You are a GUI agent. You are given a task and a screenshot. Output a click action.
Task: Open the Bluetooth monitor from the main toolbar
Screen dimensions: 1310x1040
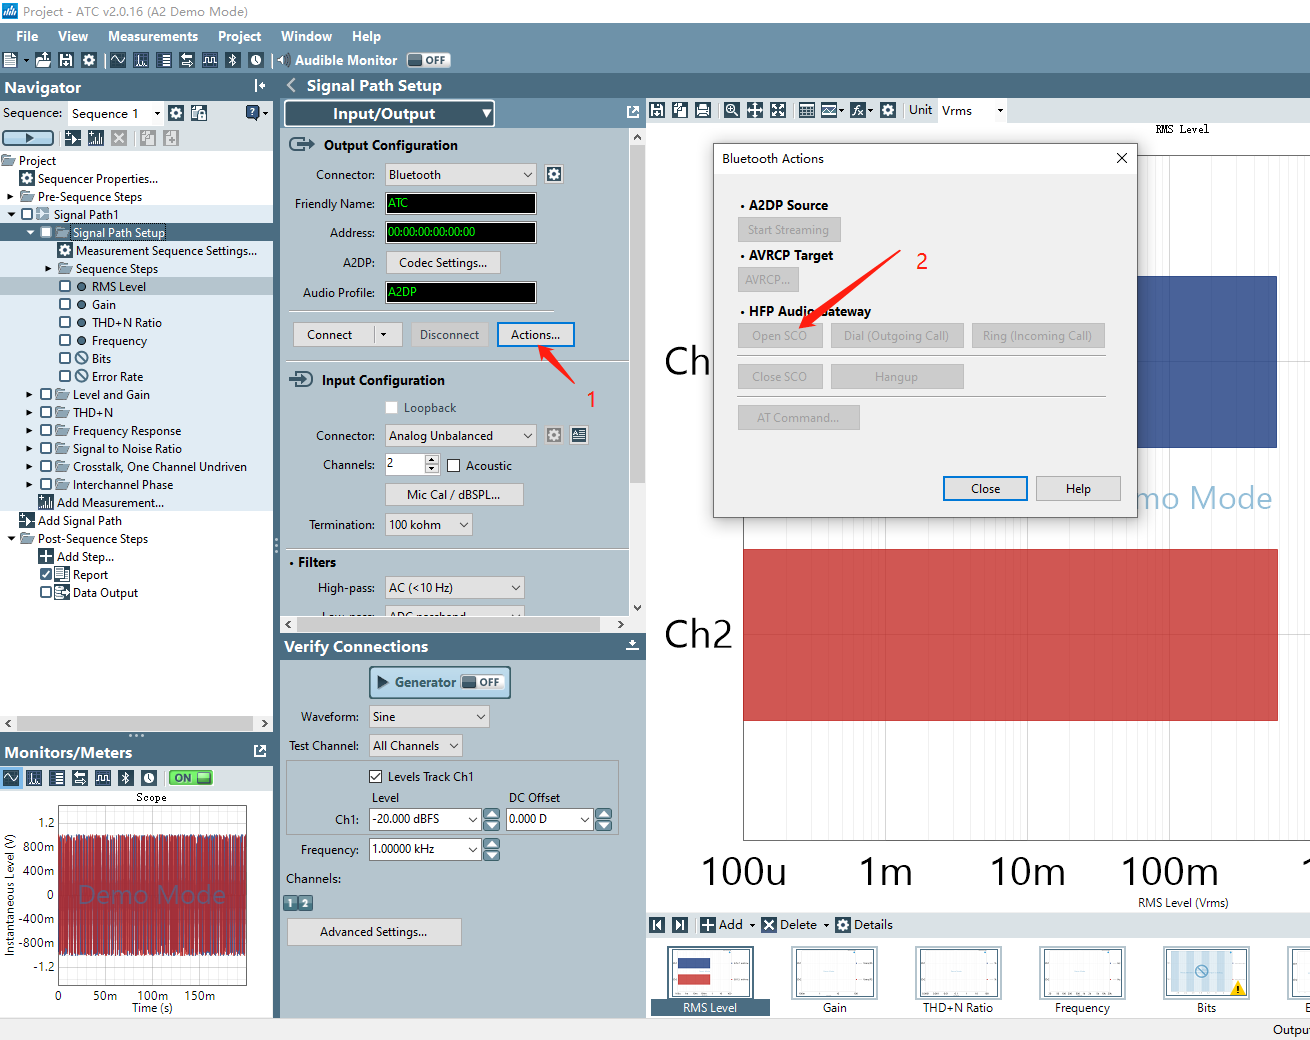[x=233, y=60]
